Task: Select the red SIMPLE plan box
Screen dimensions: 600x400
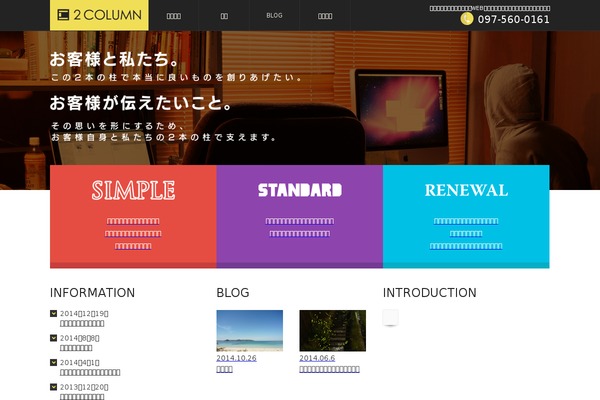Action: click(x=133, y=216)
